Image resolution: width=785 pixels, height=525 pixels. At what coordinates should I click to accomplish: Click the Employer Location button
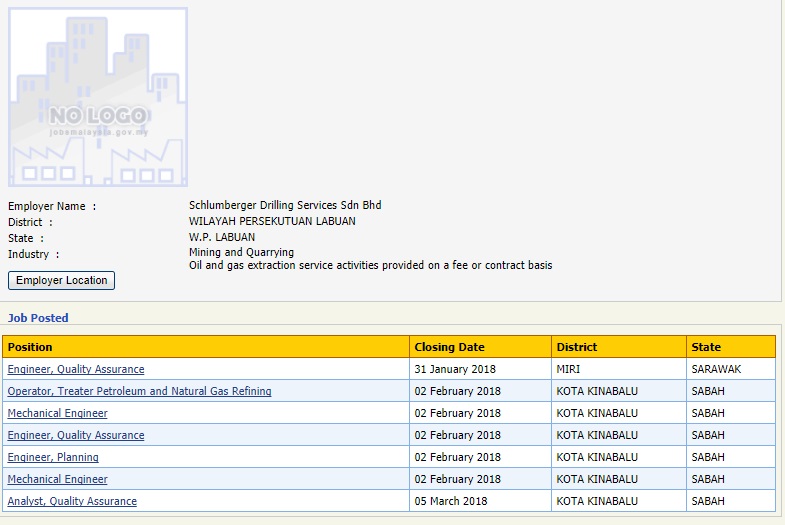pyautogui.click(x=61, y=280)
